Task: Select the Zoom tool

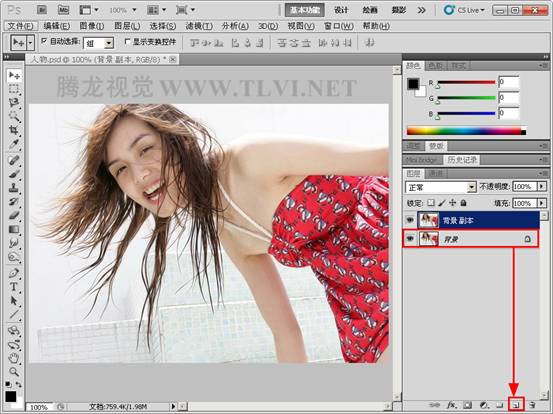Action: pyautogui.click(x=14, y=372)
